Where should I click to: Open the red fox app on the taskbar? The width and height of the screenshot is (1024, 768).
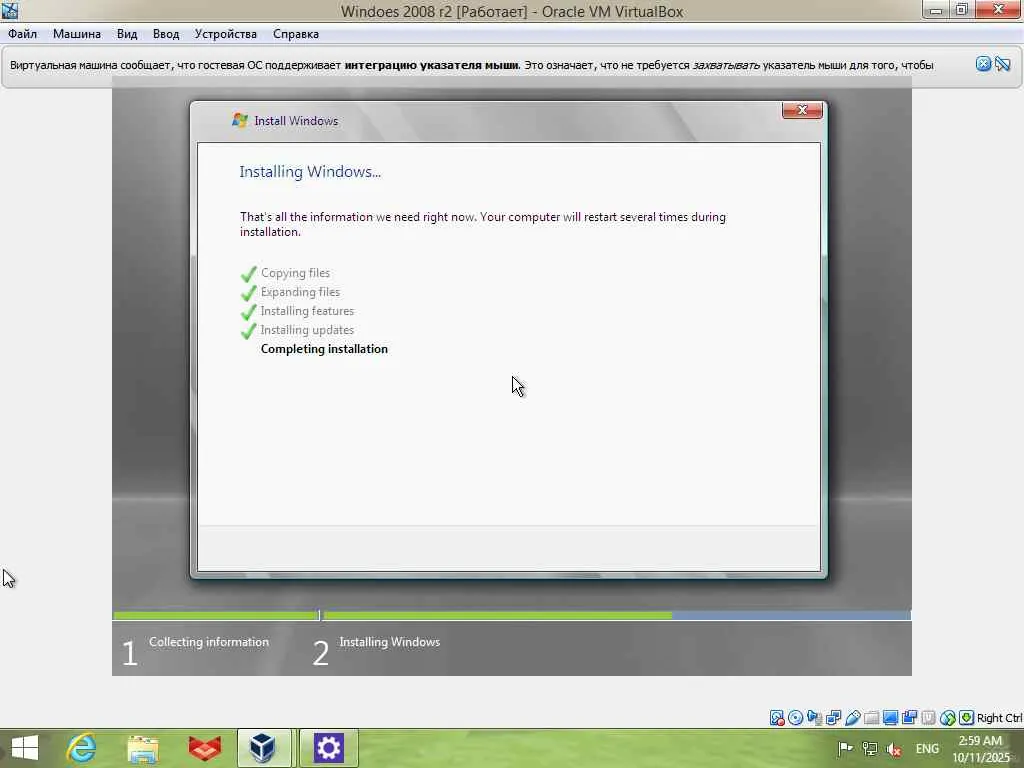(x=204, y=748)
